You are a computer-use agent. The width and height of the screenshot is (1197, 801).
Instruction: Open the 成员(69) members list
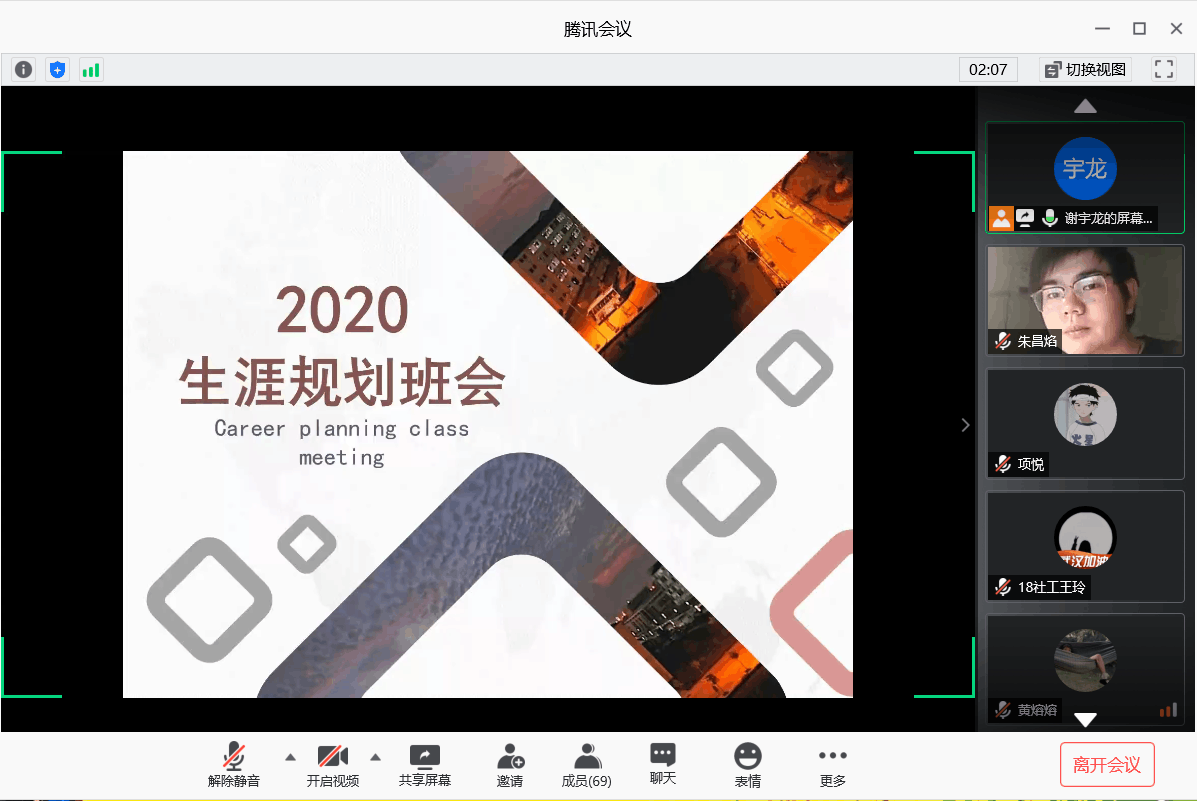tap(587, 765)
